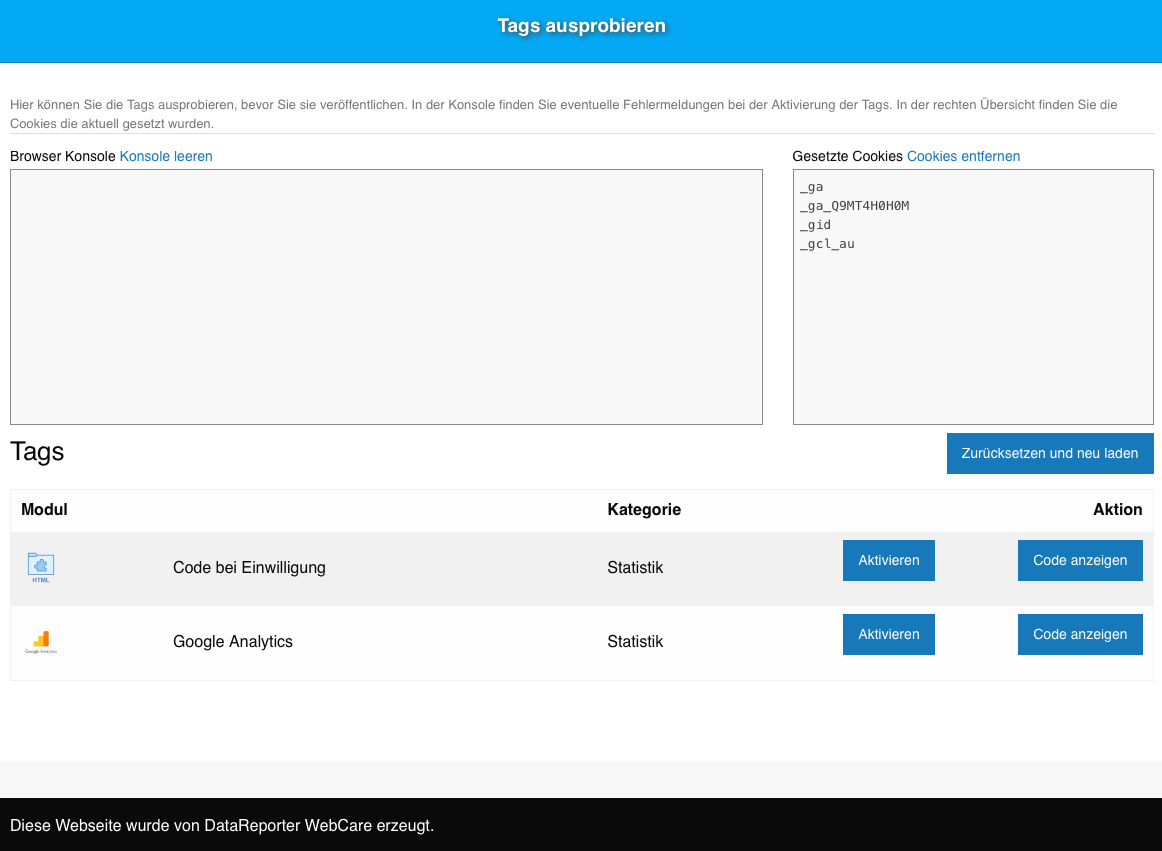
Task: Select the _ga cookie entry
Action: [x=812, y=187]
